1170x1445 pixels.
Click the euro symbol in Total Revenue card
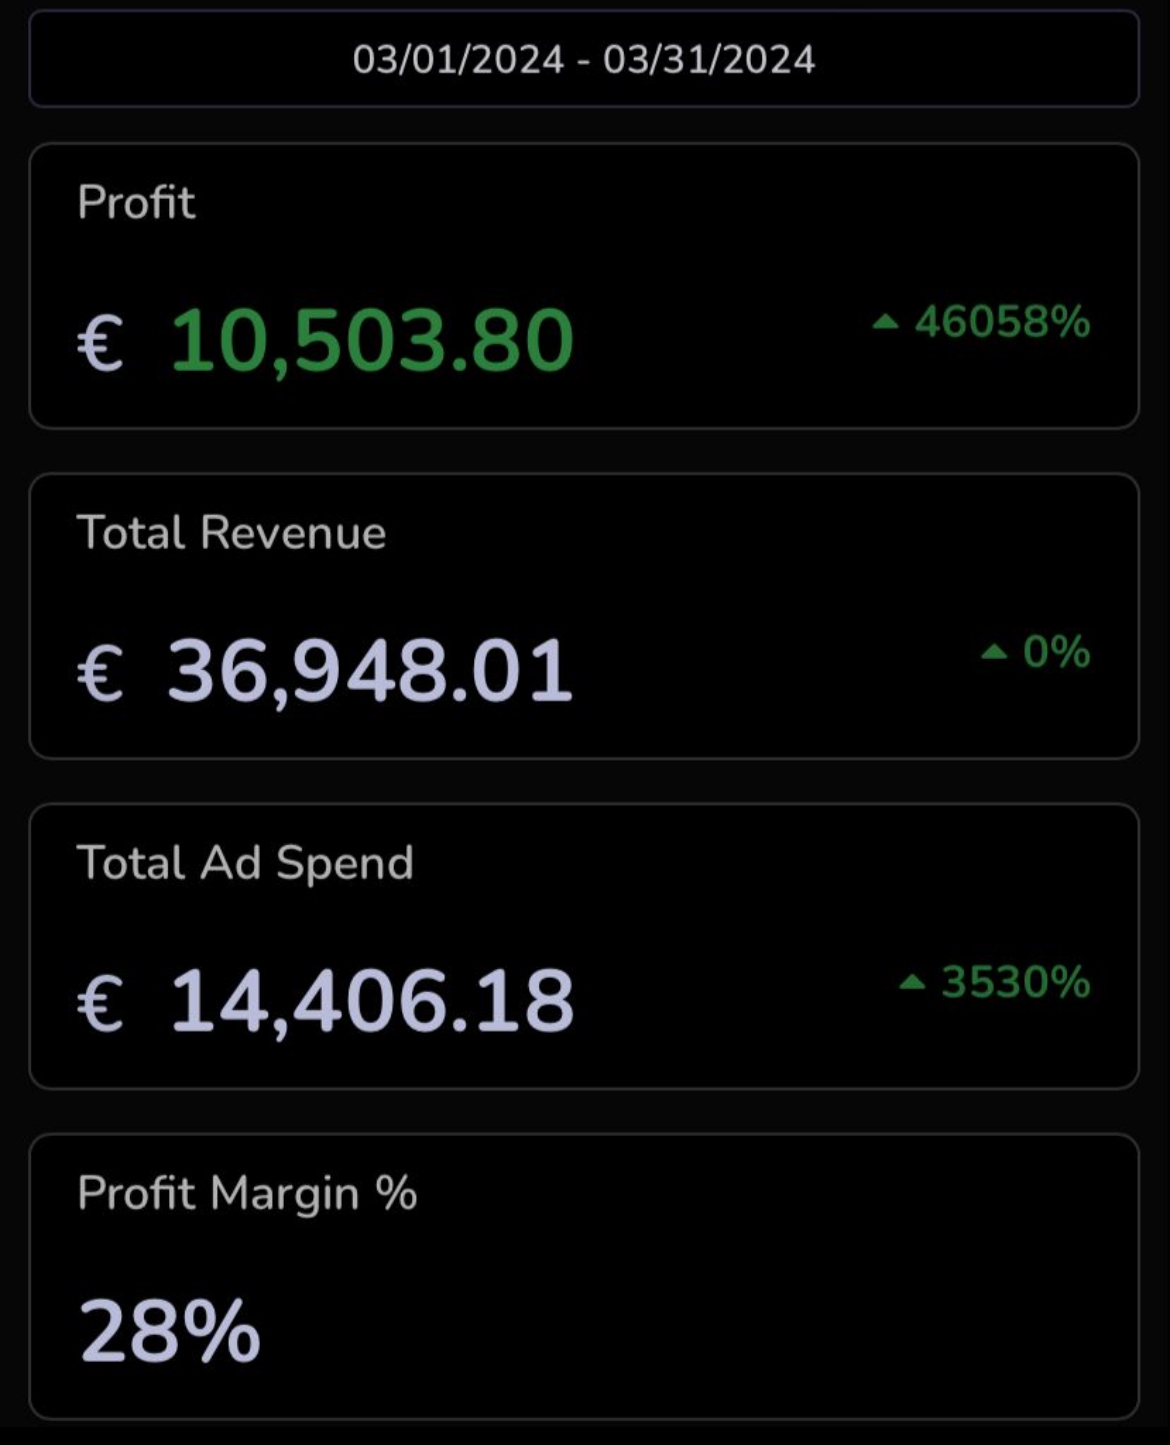point(100,672)
